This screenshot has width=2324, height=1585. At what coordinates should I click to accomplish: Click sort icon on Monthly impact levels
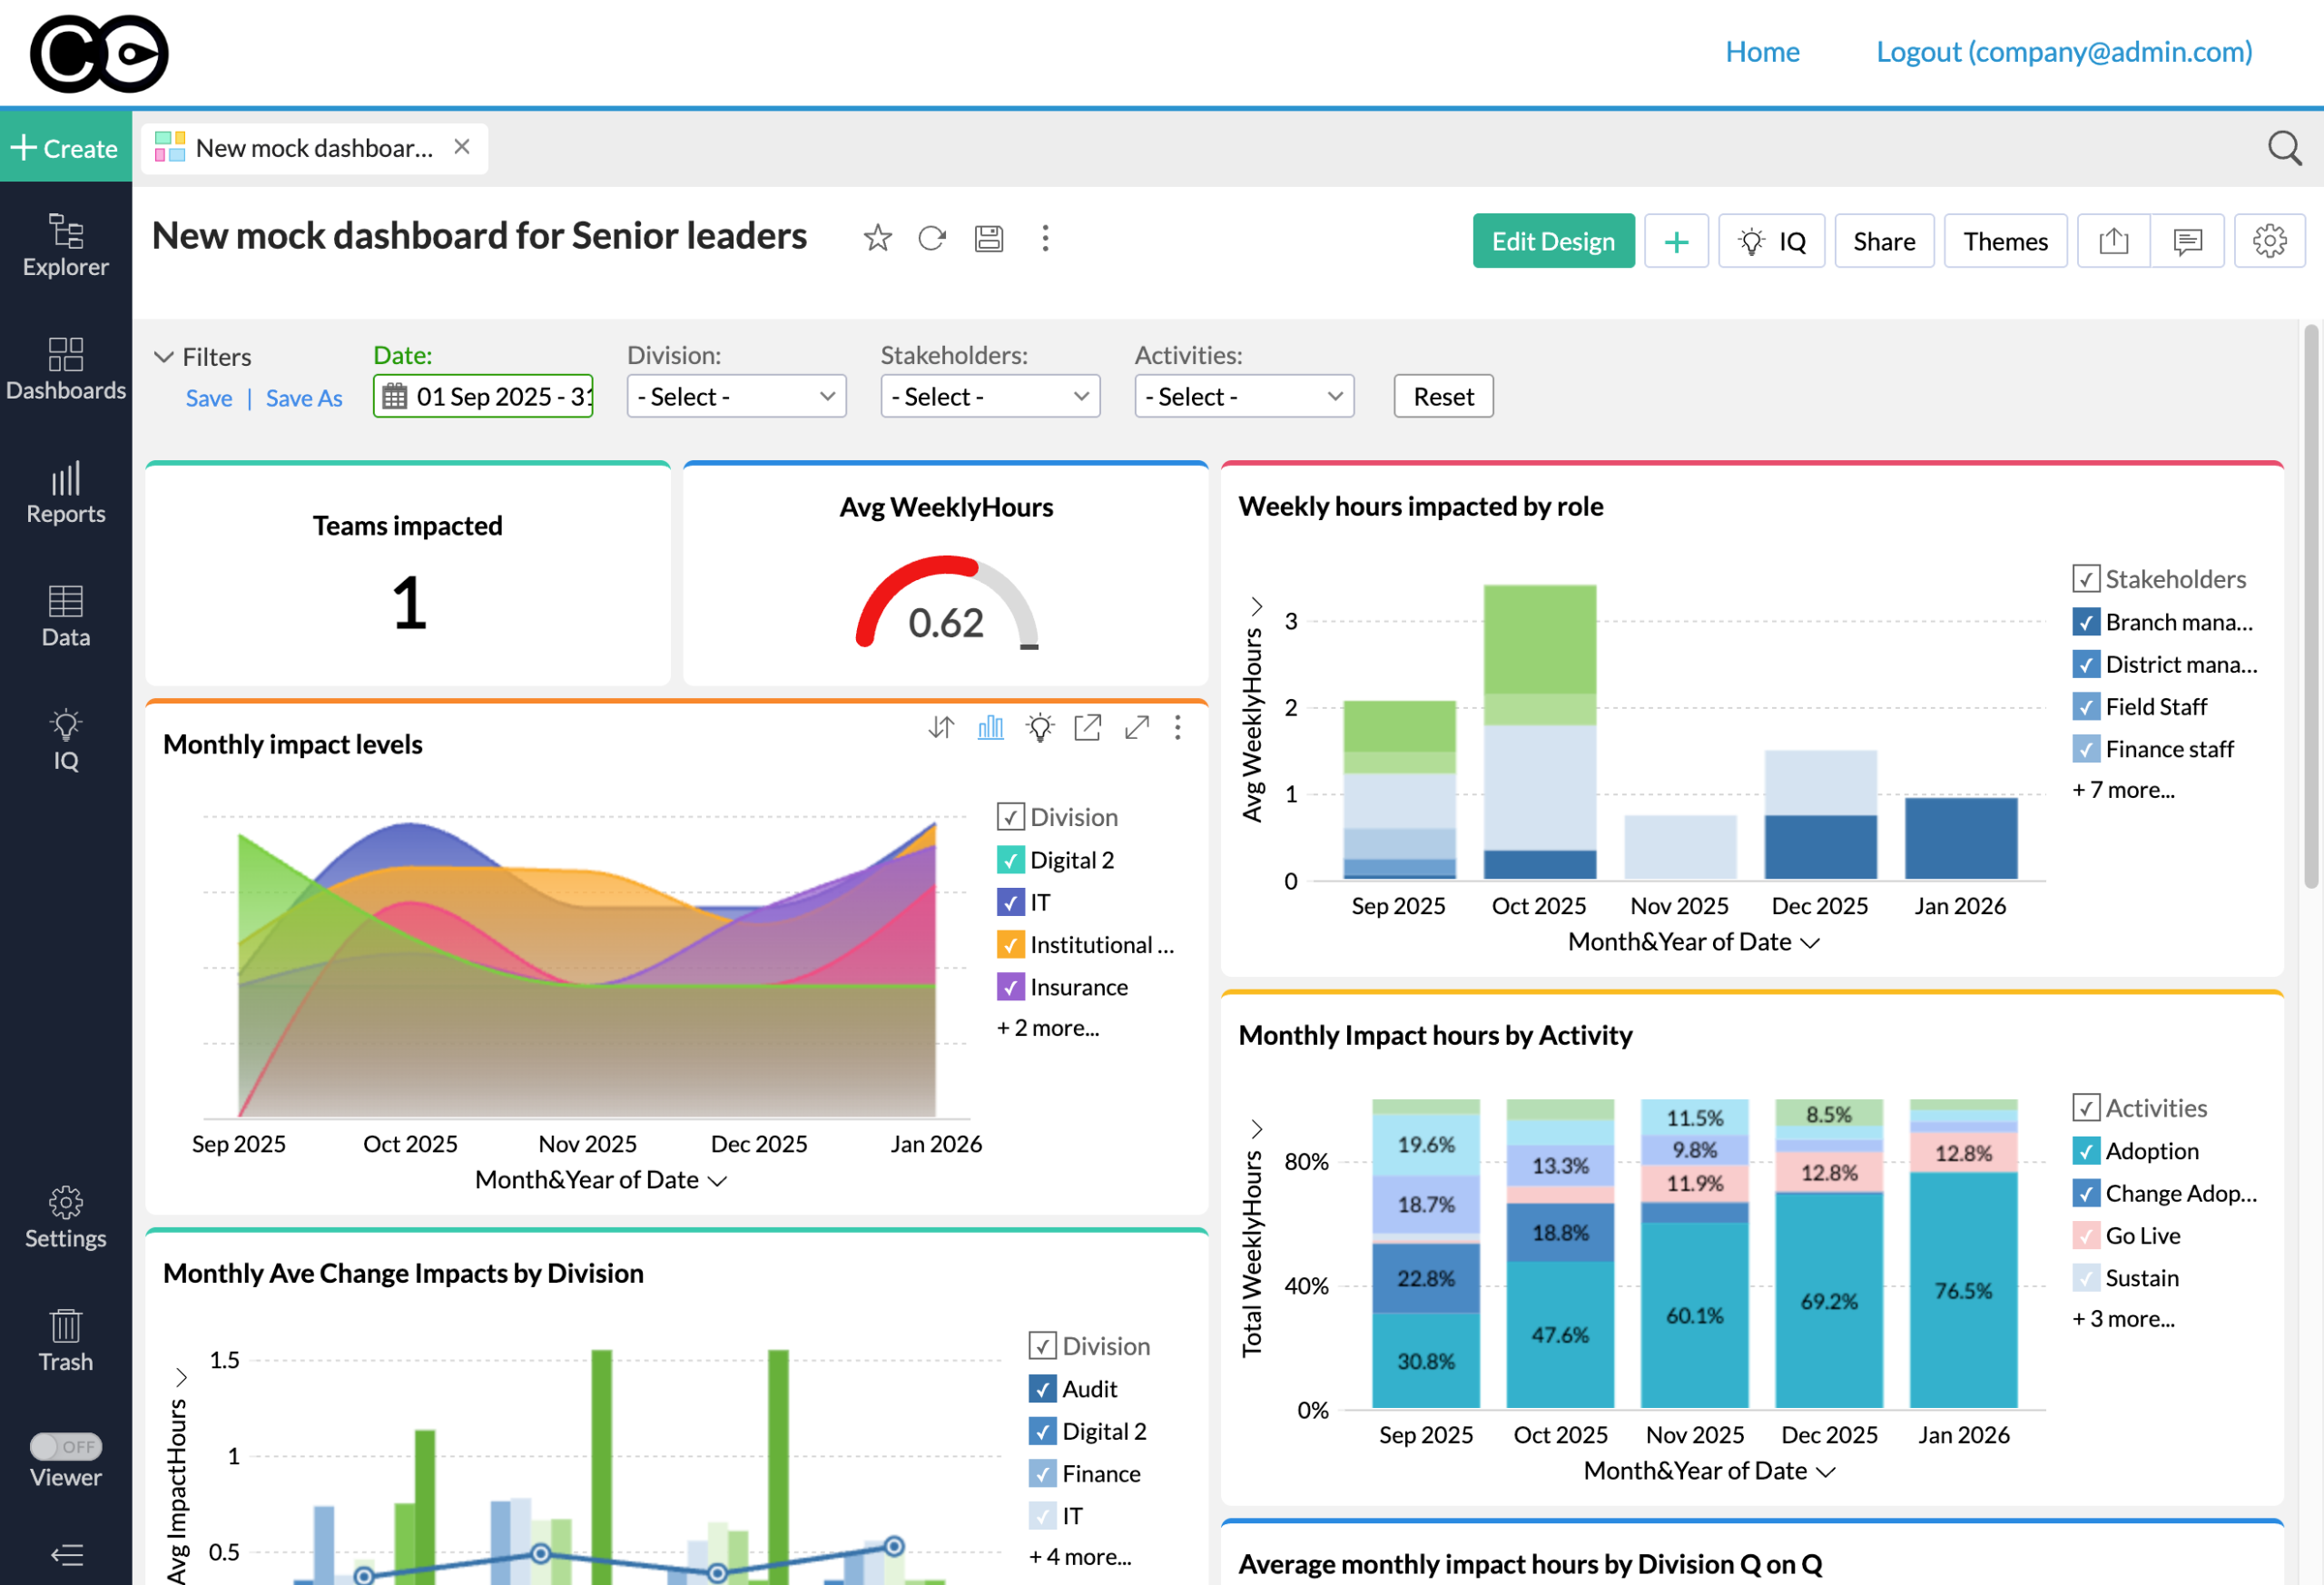point(941,727)
